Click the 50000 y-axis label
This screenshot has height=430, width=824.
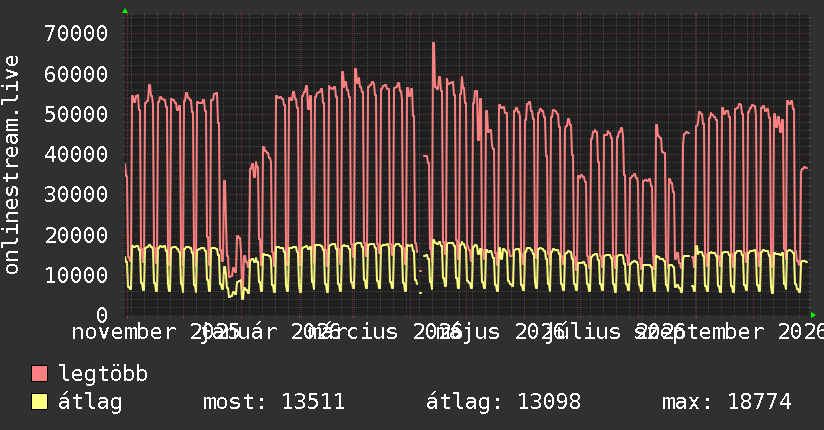click(x=76, y=114)
